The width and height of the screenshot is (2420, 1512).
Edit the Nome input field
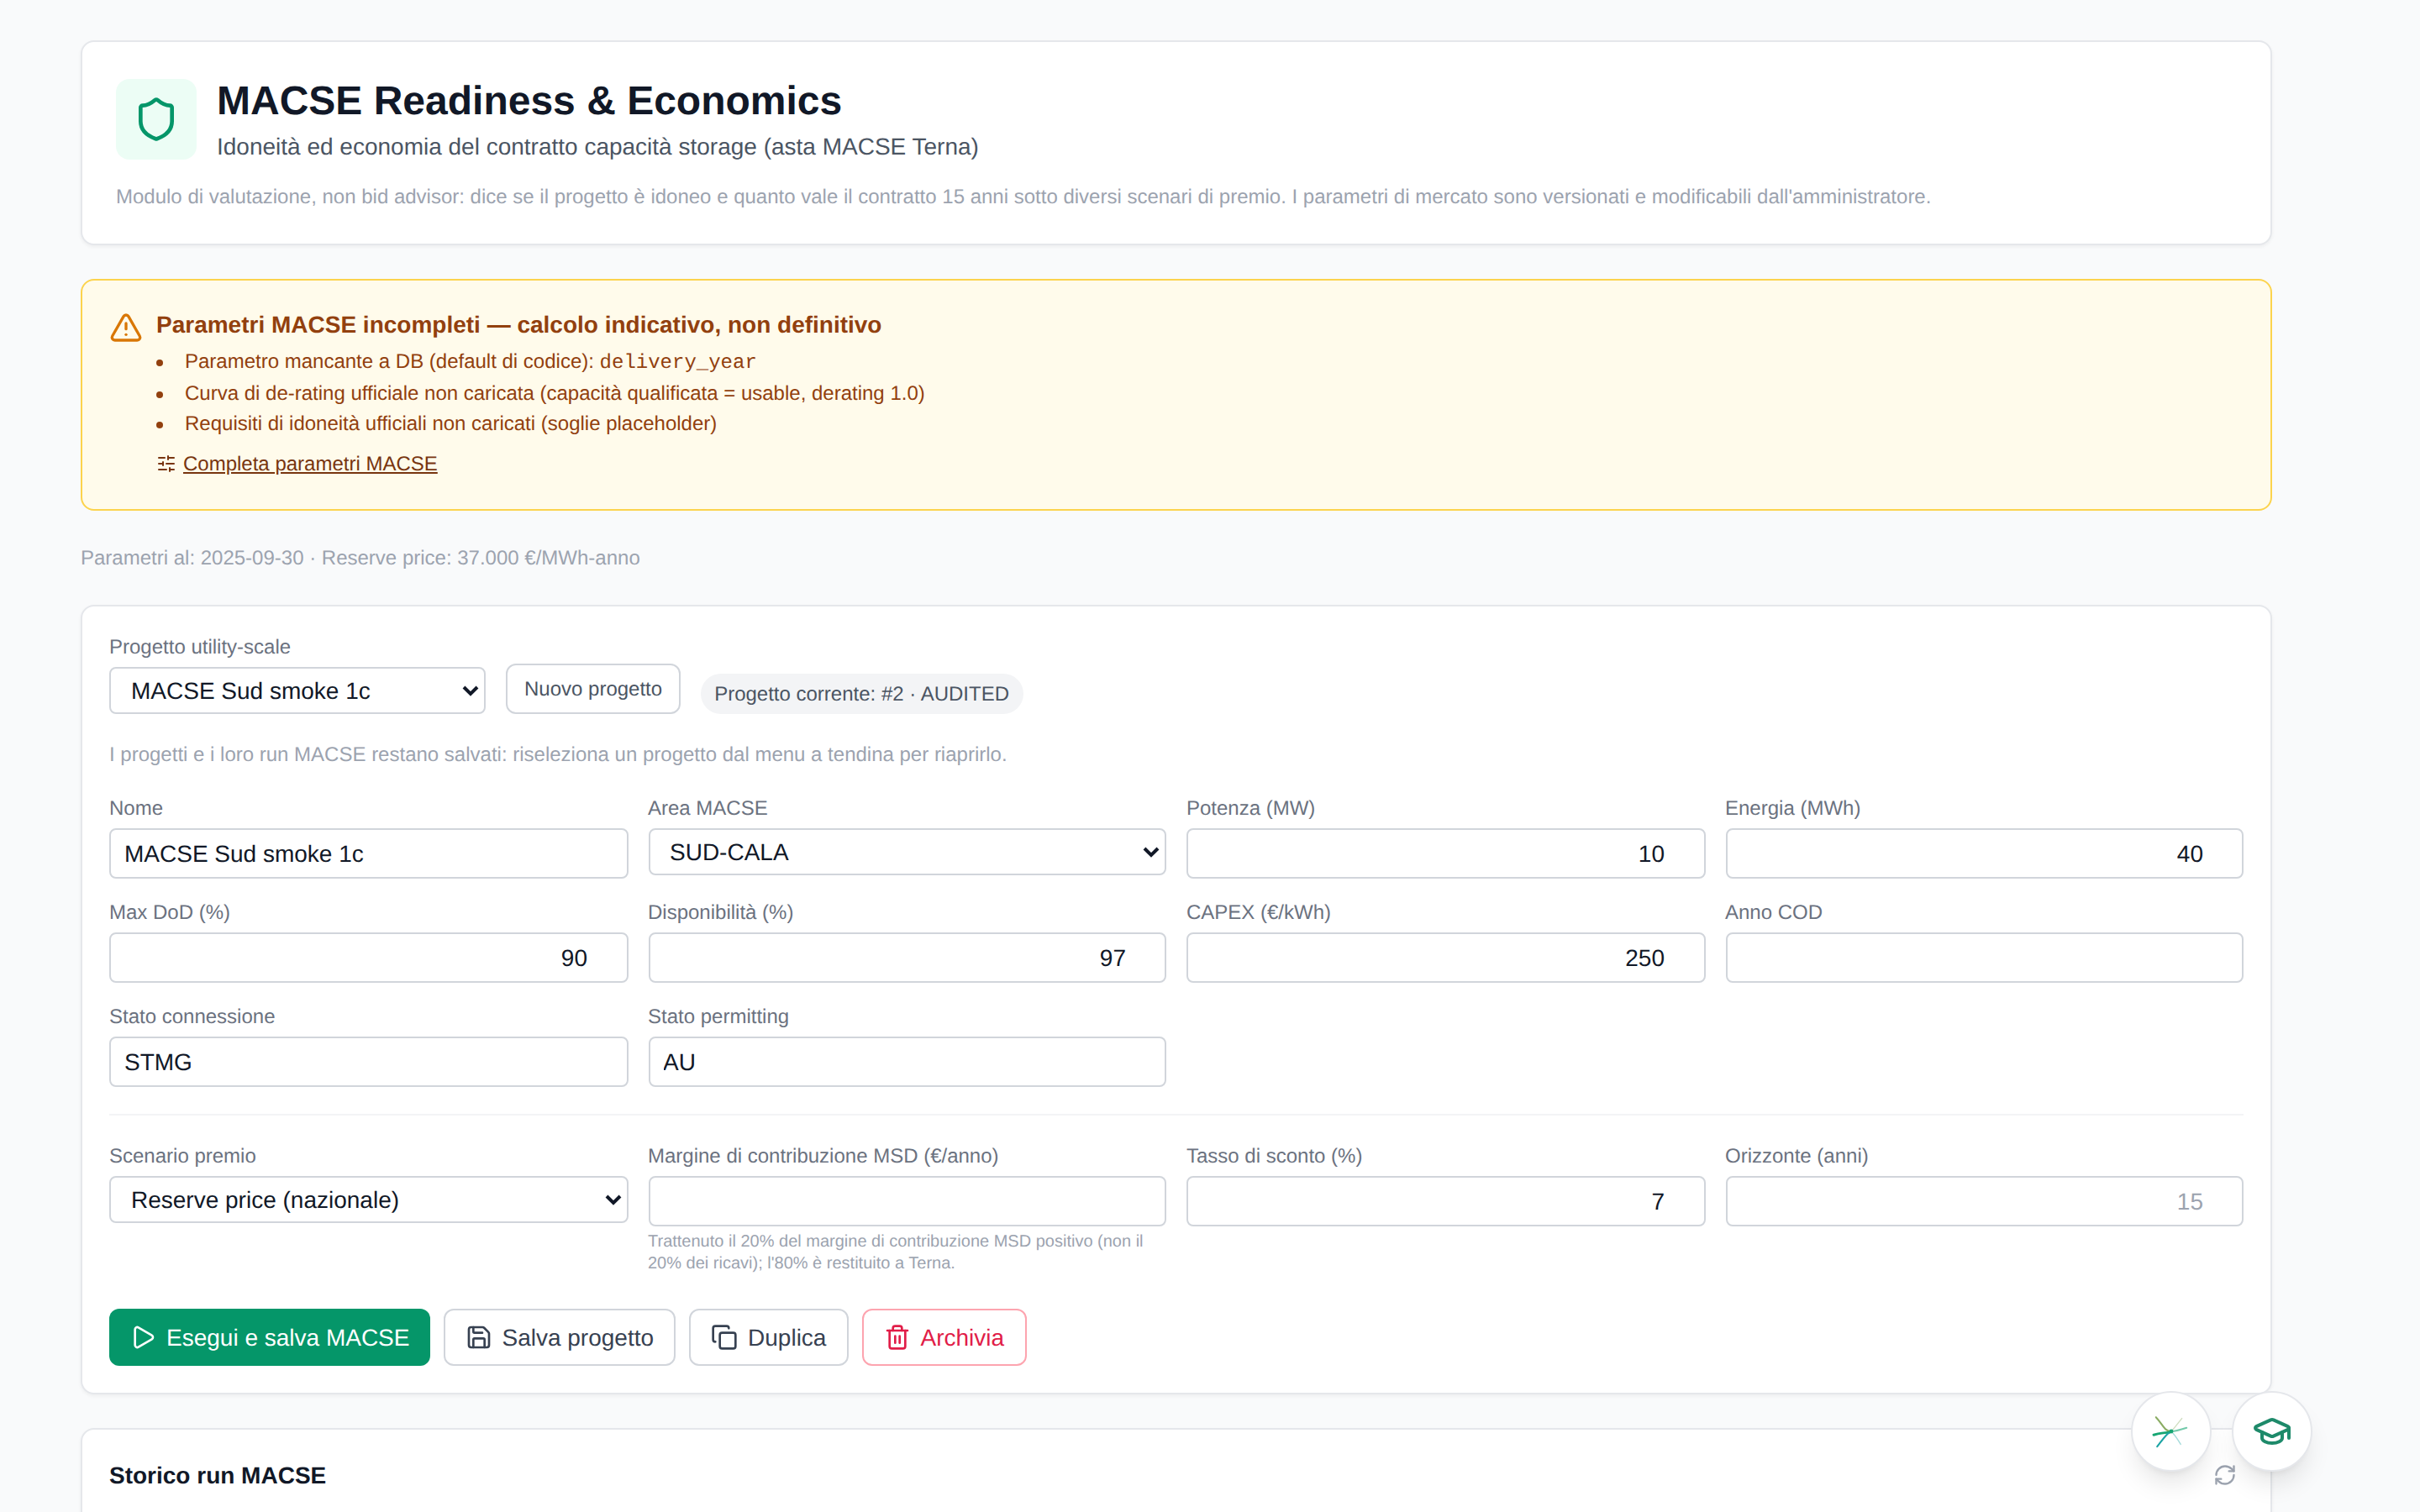pyautogui.click(x=368, y=853)
